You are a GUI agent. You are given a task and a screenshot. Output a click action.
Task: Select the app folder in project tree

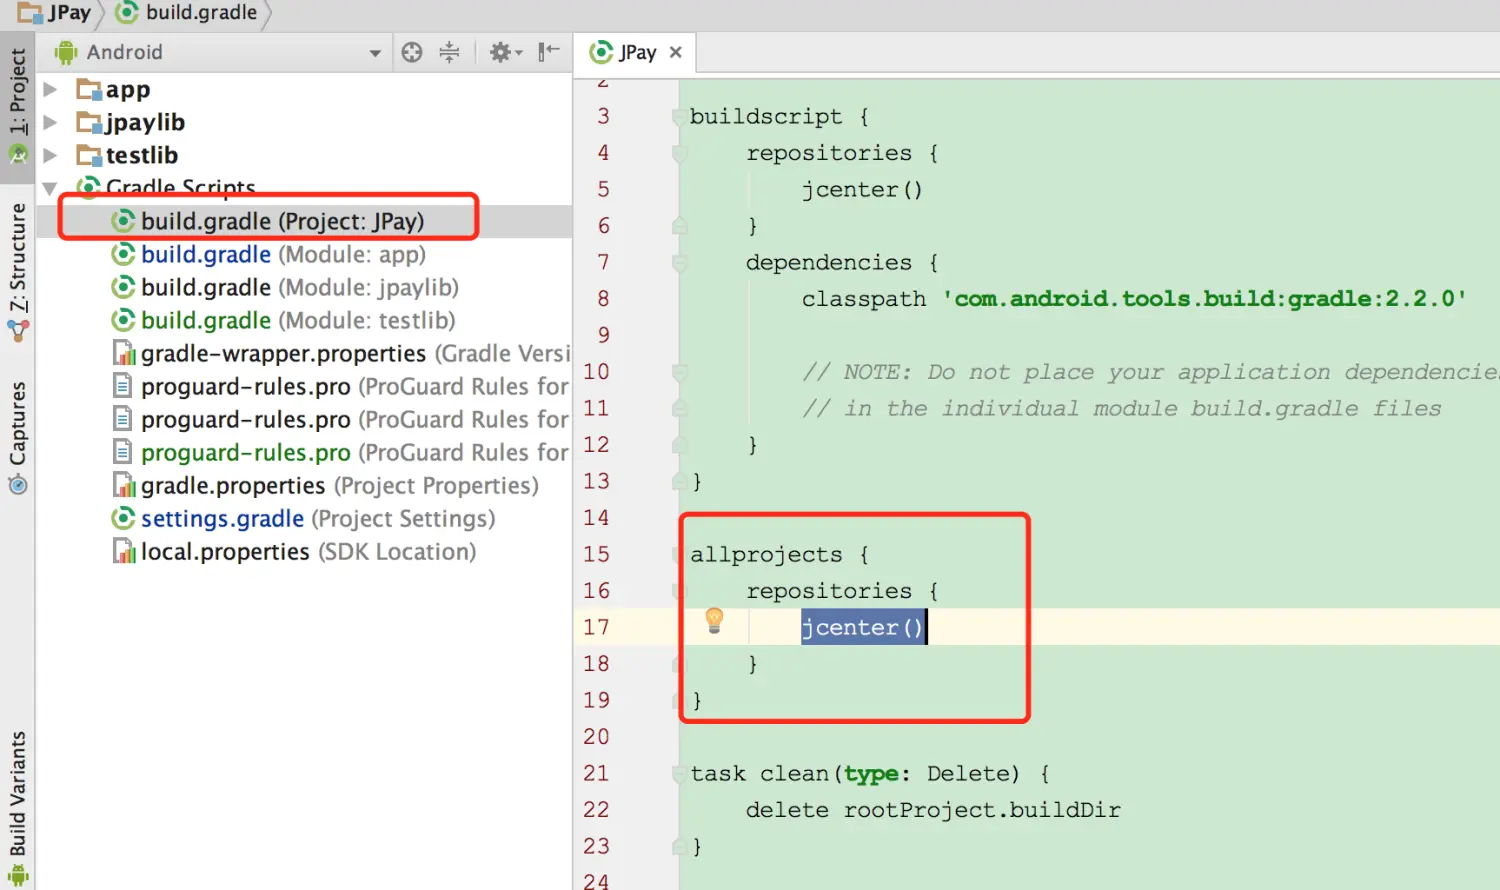(x=114, y=89)
